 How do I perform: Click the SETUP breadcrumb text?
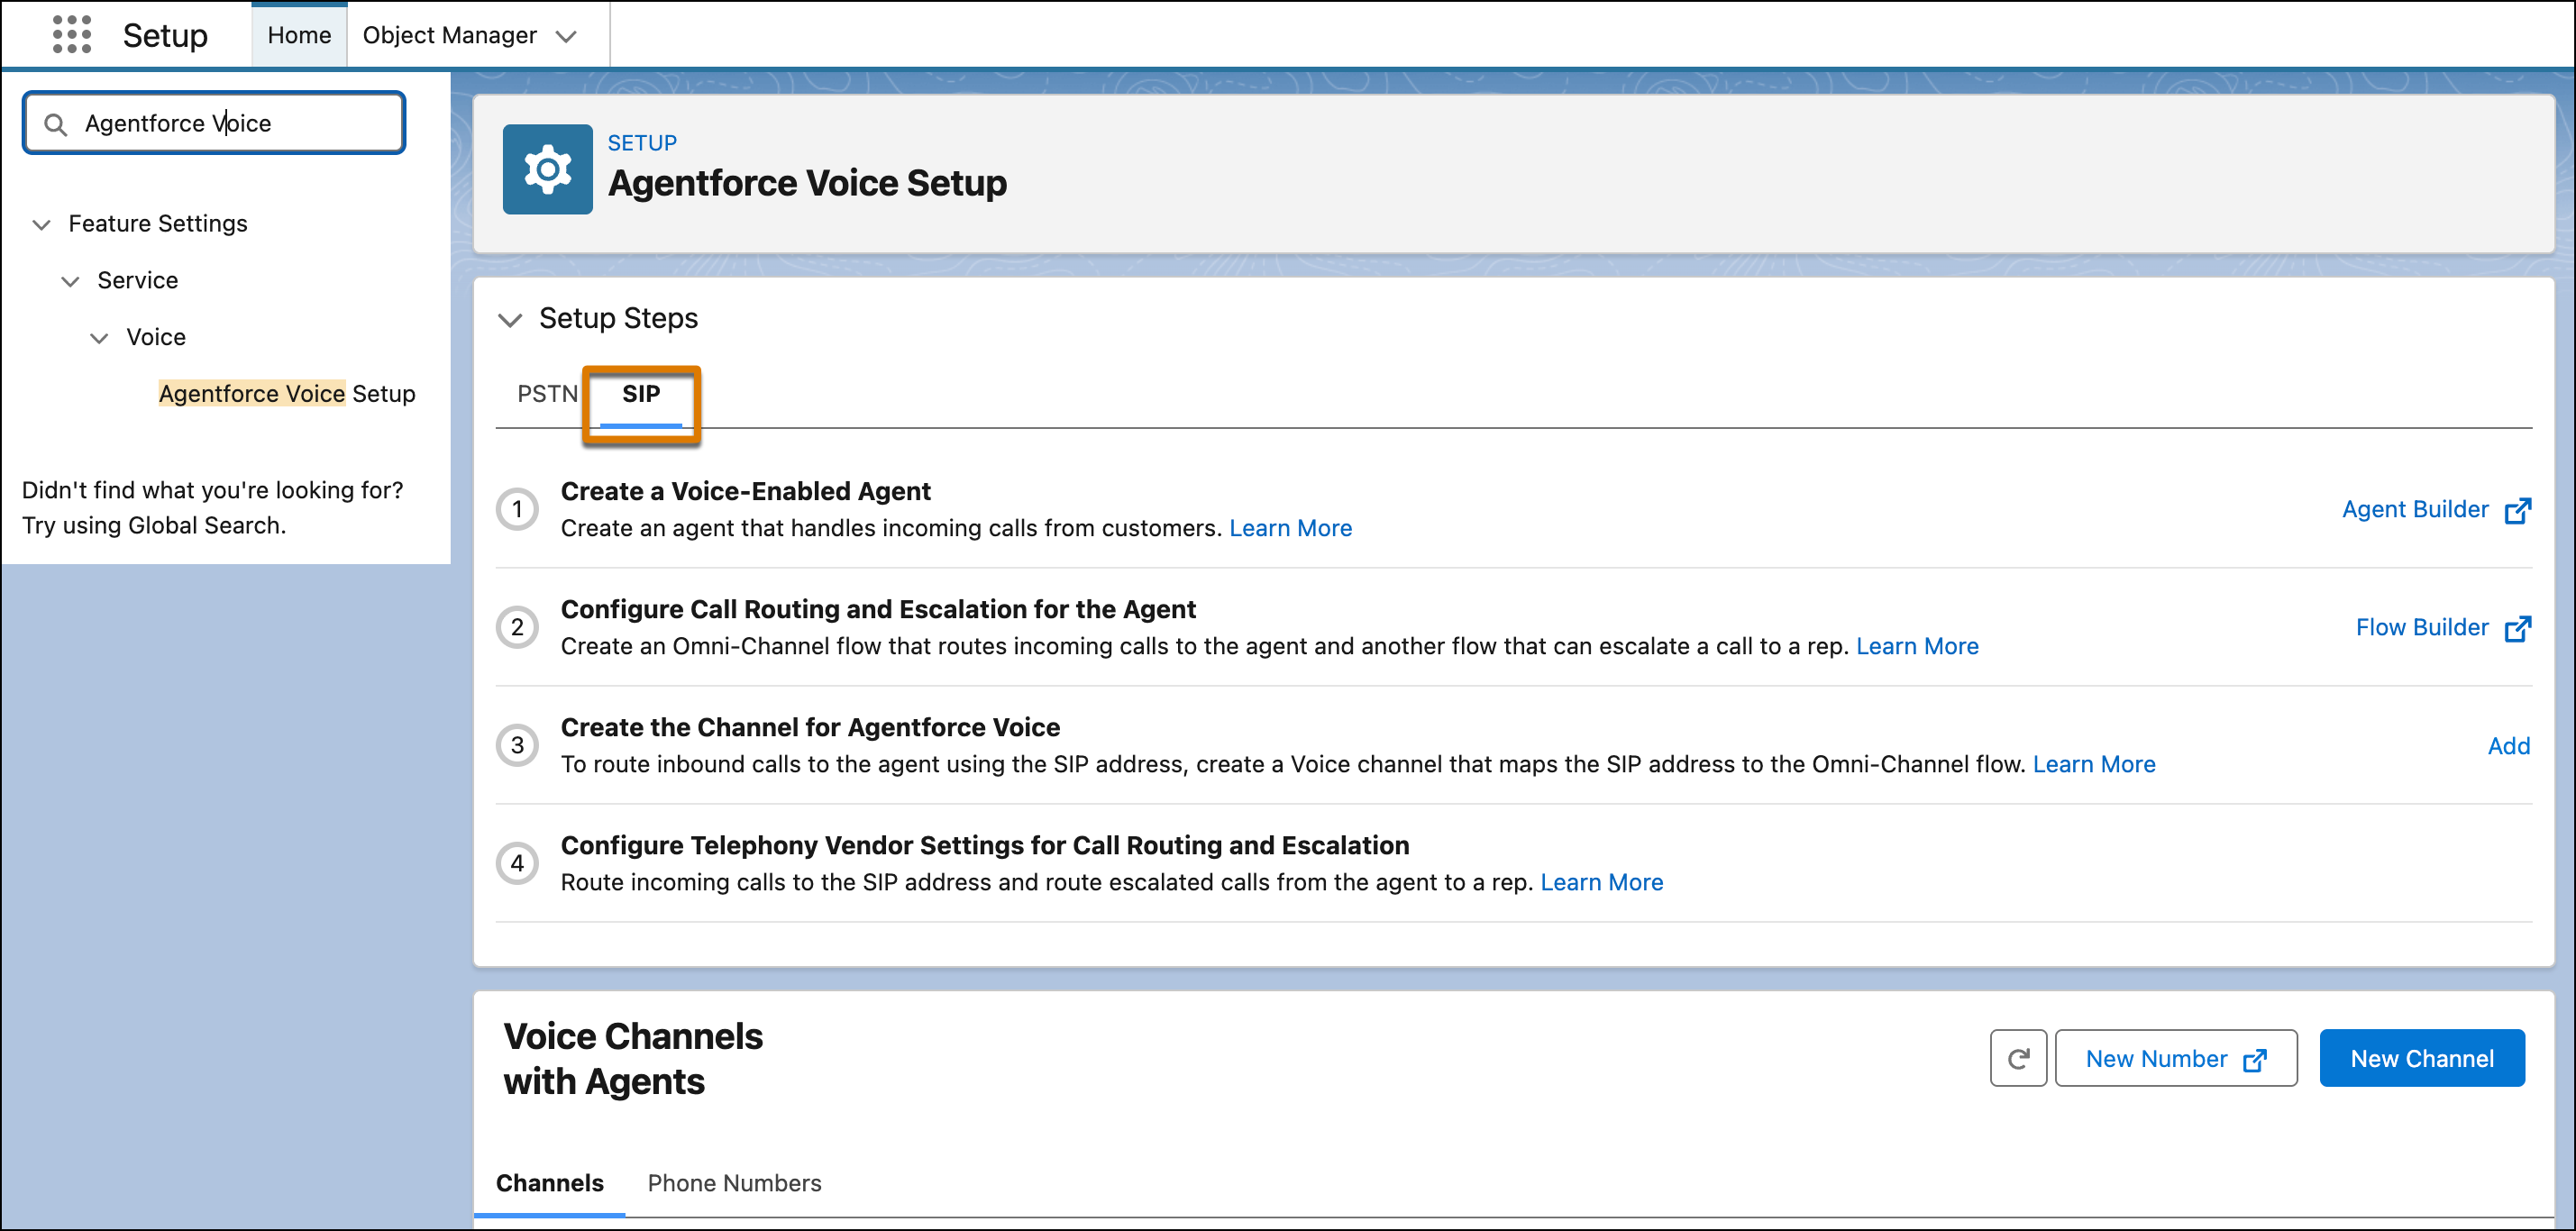pyautogui.click(x=642, y=143)
